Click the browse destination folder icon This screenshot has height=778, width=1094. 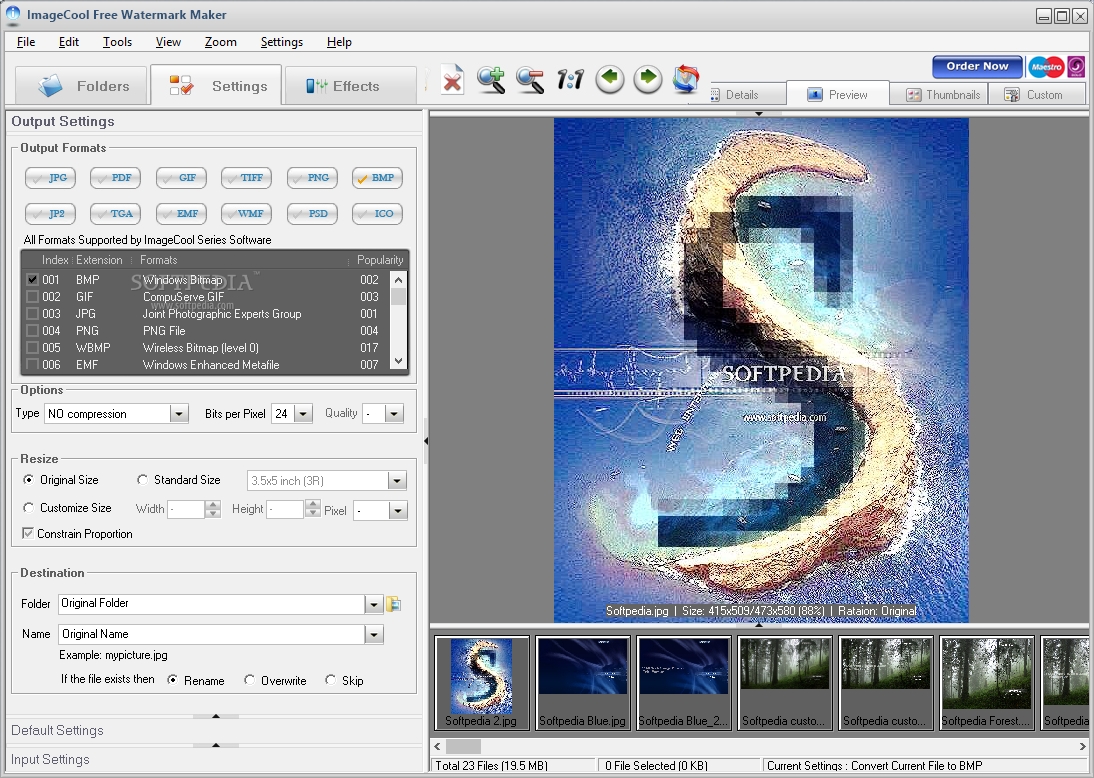[394, 604]
